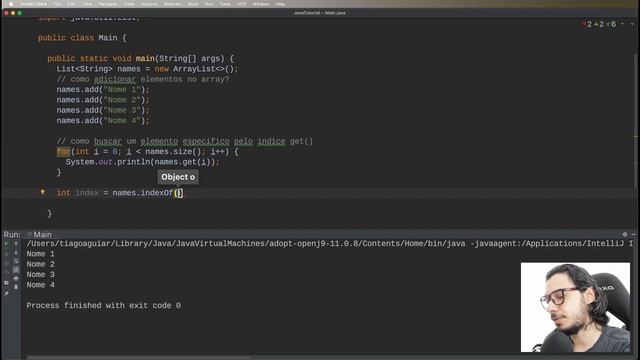Hide the Run panel with minimize icon
Screen dimensions: 640x360
(633, 234)
